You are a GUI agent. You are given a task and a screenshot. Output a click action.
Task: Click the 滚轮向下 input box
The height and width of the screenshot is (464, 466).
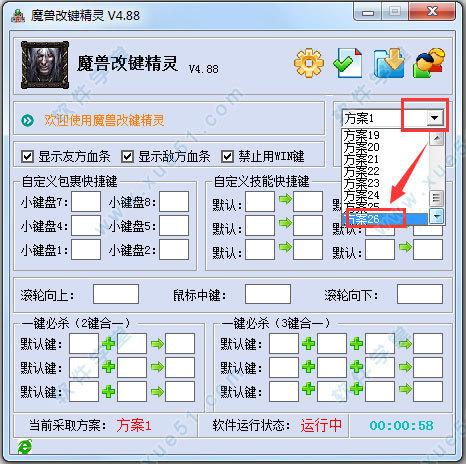(x=420, y=294)
